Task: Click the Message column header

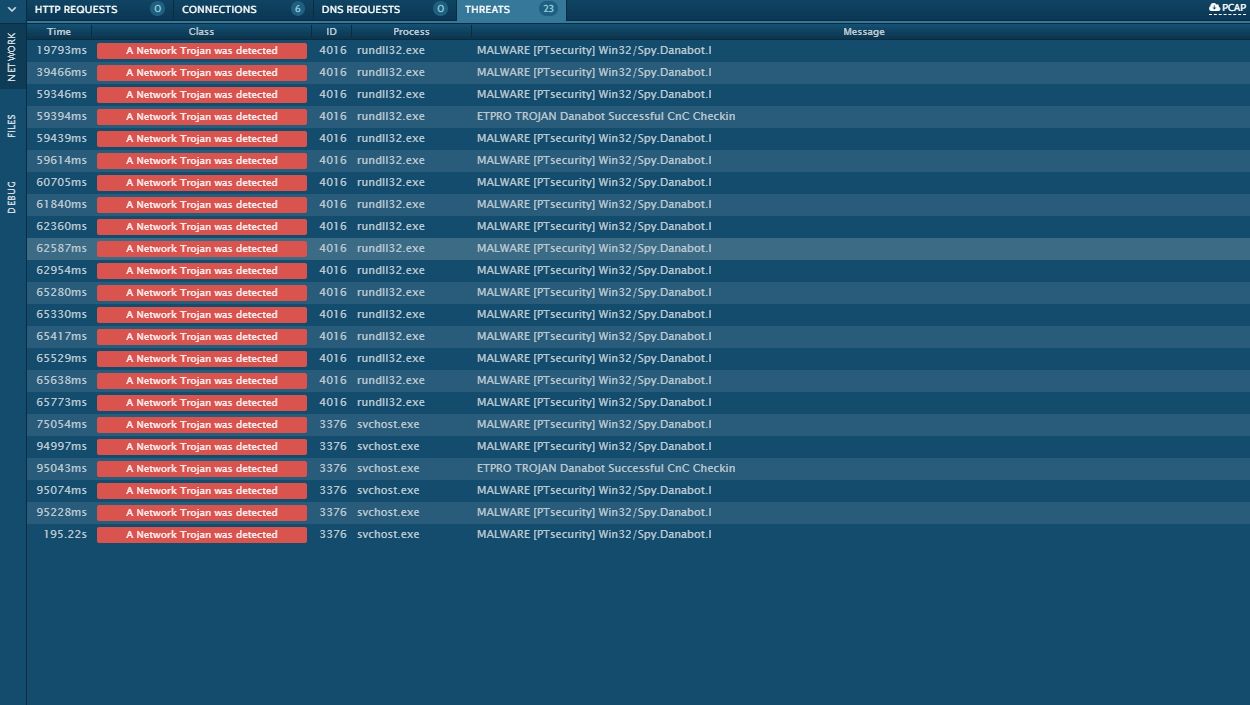Action: 863,32
